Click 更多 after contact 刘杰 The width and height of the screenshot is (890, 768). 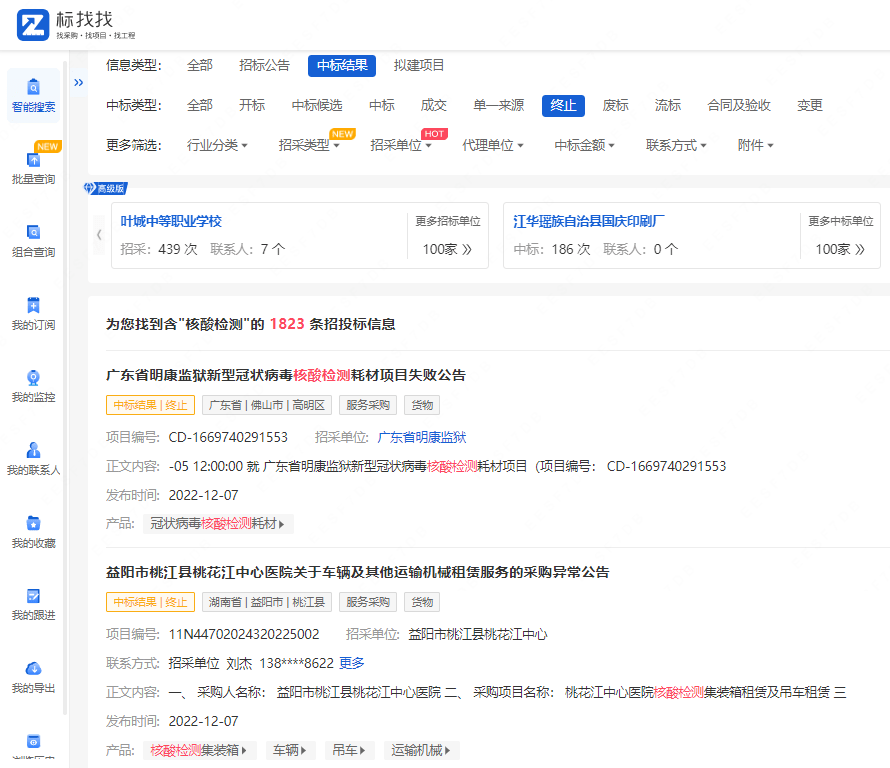[x=352, y=663]
